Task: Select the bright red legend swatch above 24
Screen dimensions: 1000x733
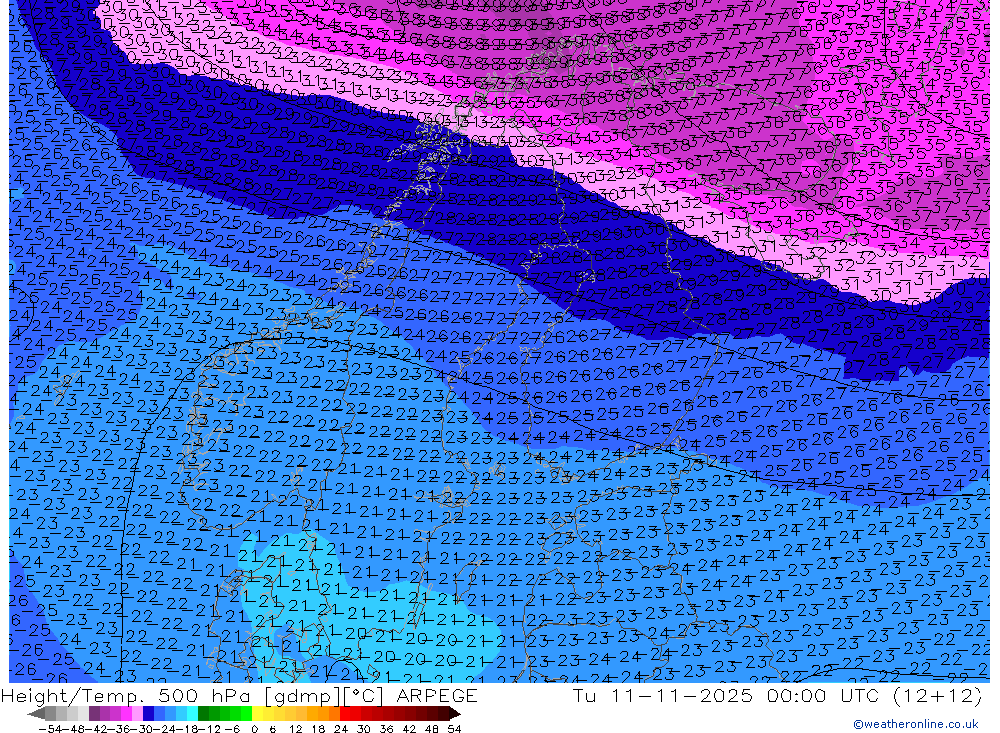Action: coord(345,714)
